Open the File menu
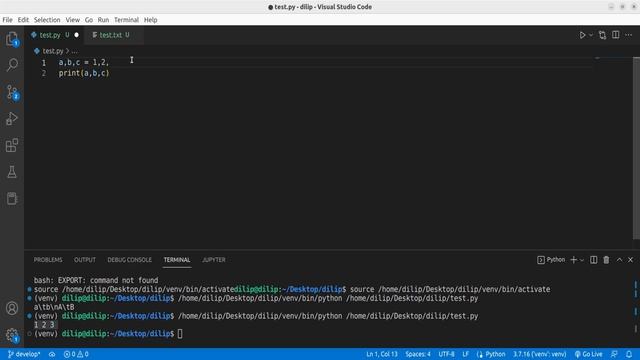 tap(7, 20)
